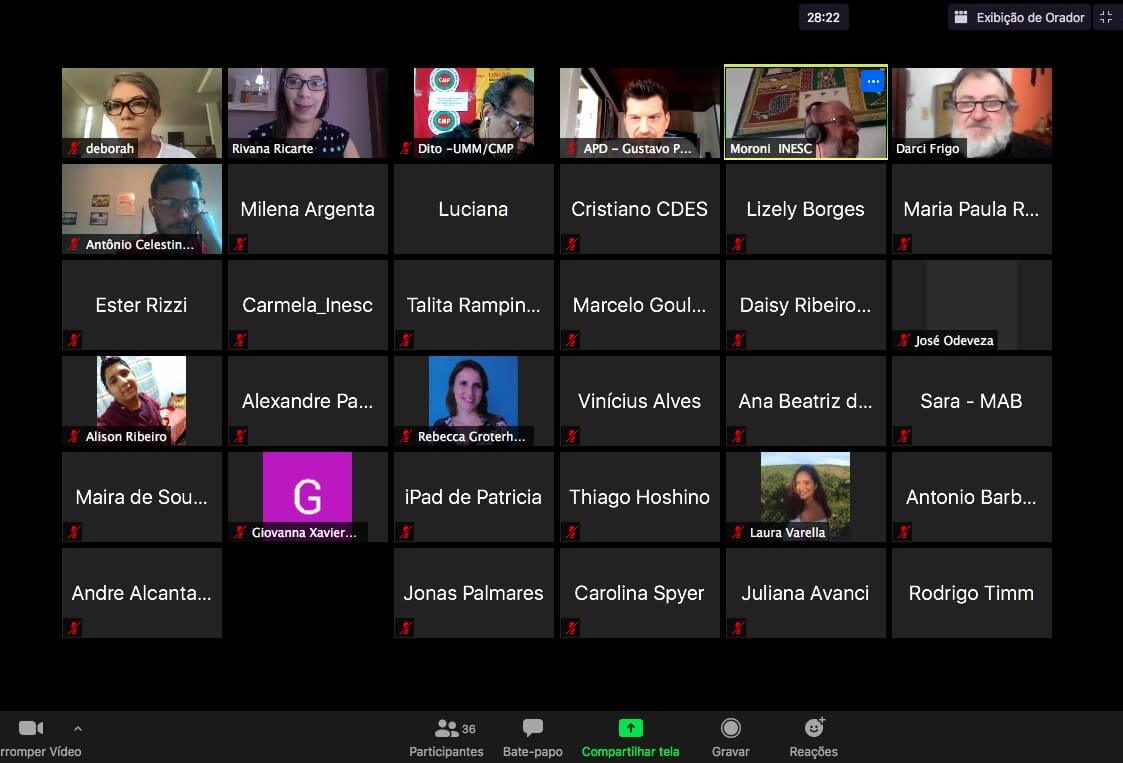Open the Reações emoji icon
Screen dimensions: 1123x763
[x=814, y=728]
